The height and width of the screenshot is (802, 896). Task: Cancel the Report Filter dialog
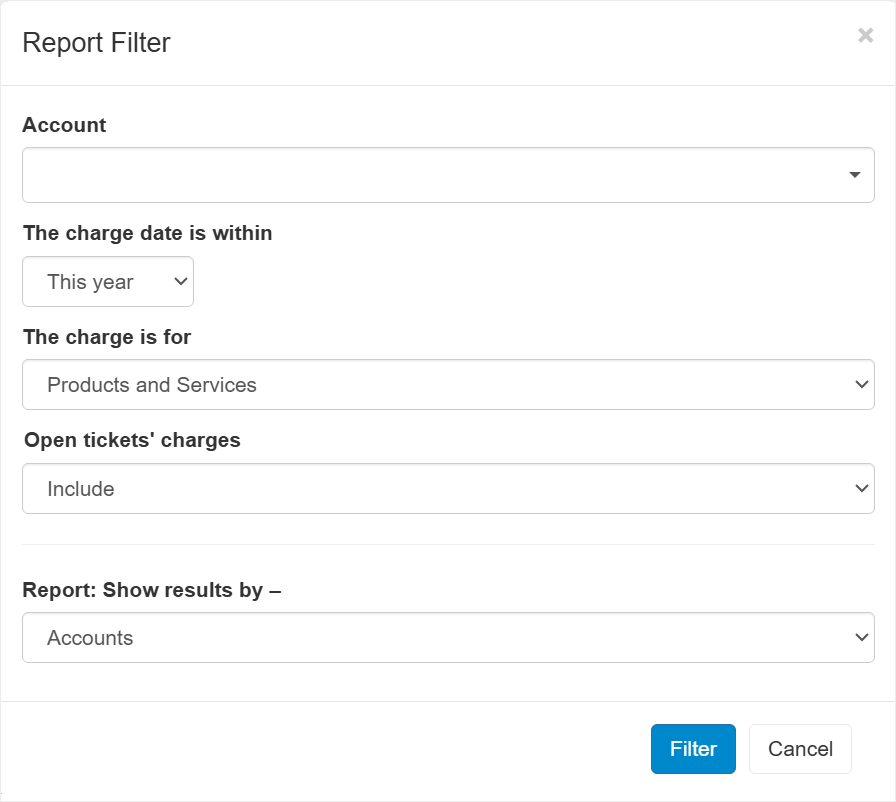point(800,748)
